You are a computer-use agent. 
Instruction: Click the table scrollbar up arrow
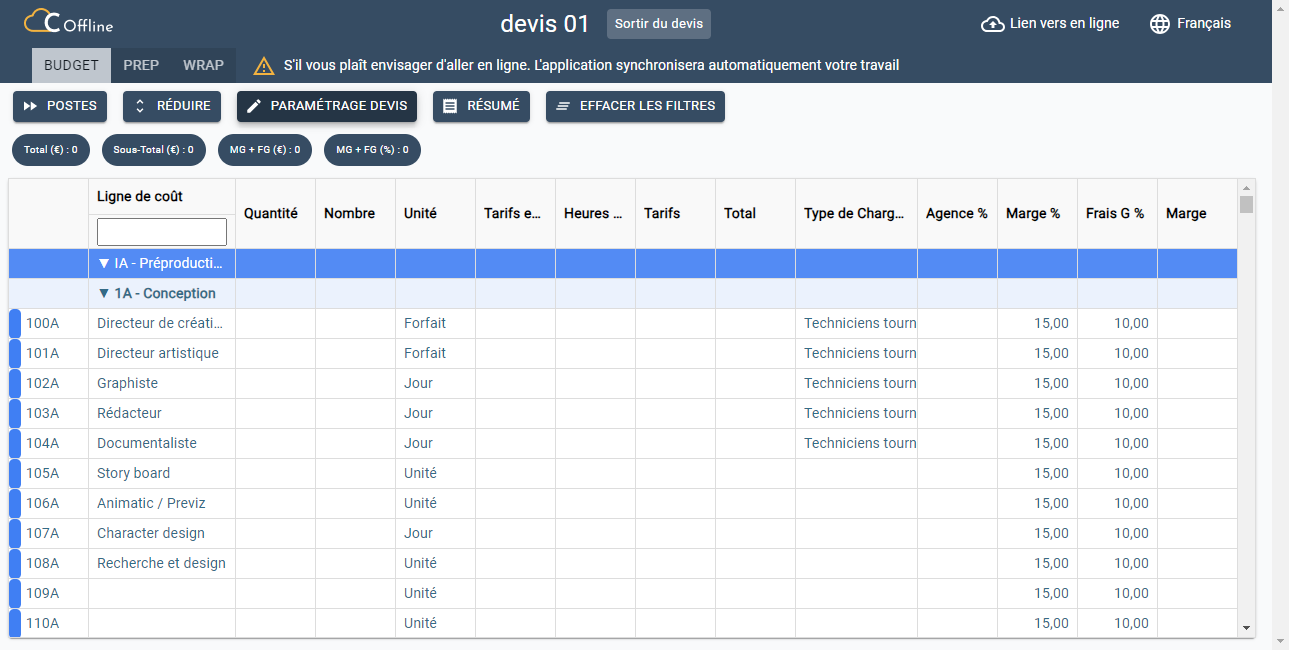[x=1246, y=187]
